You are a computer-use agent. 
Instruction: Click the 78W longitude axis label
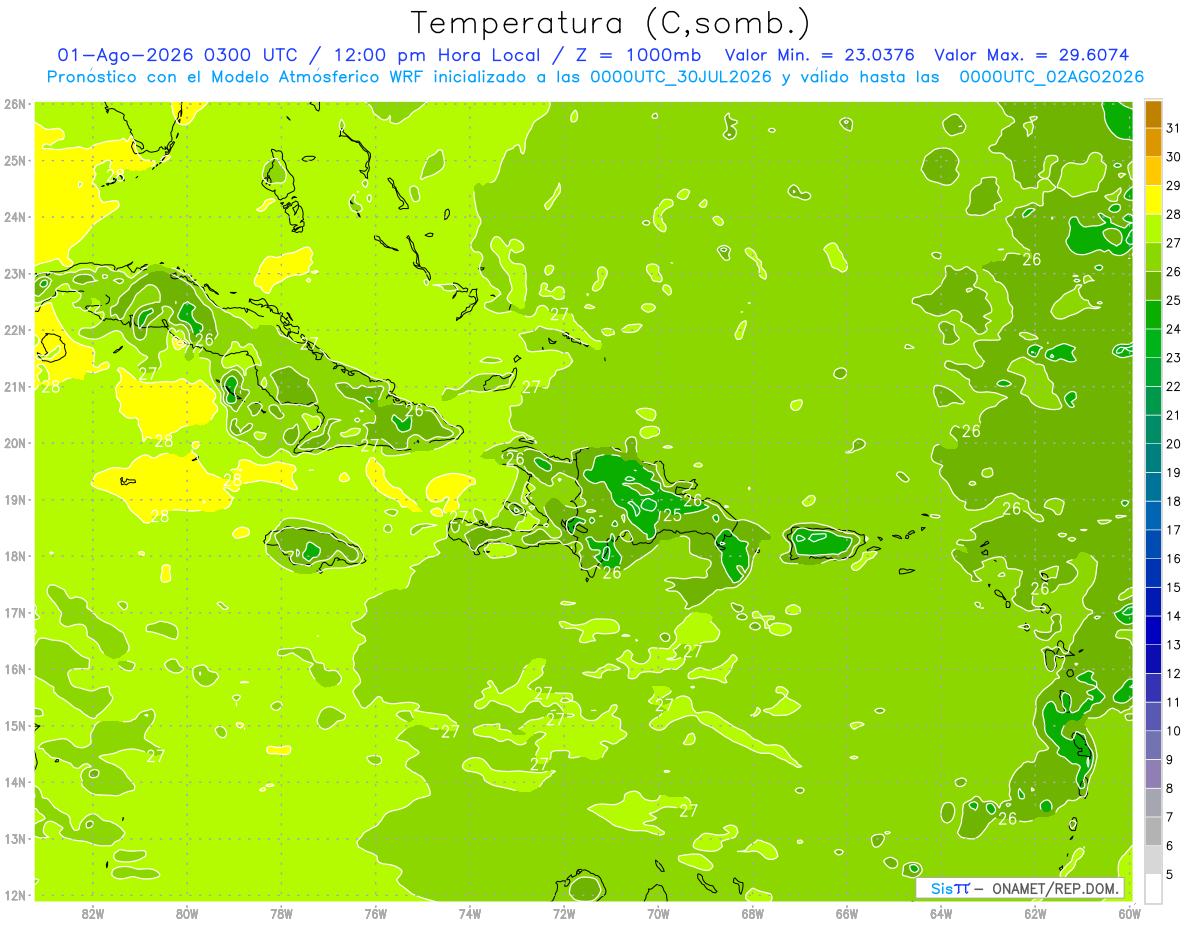[x=281, y=913]
